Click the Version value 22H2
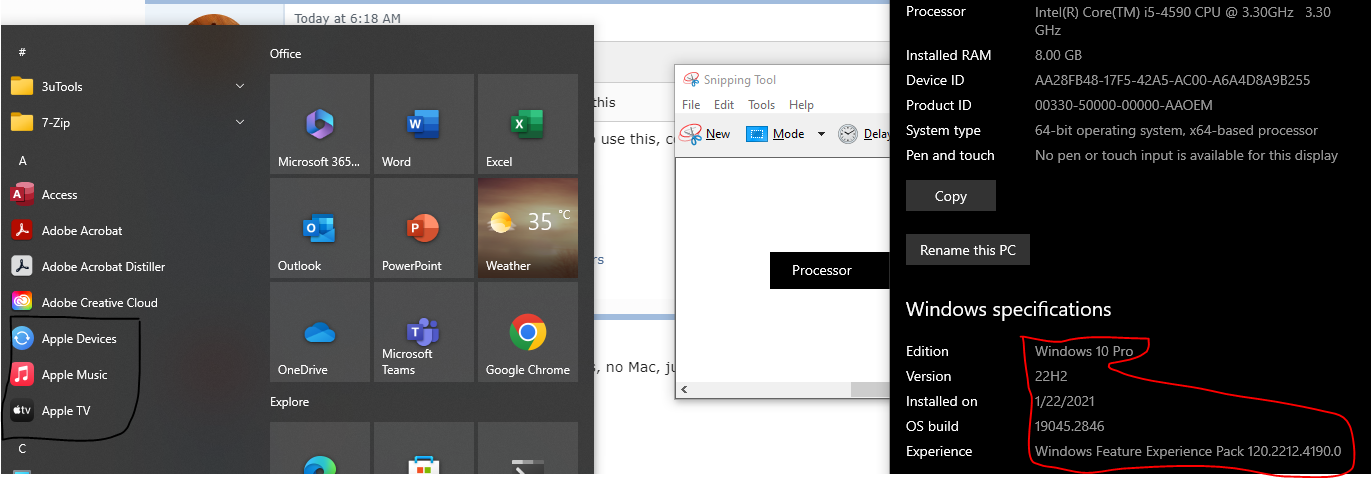1371x478 pixels. (x=1052, y=376)
